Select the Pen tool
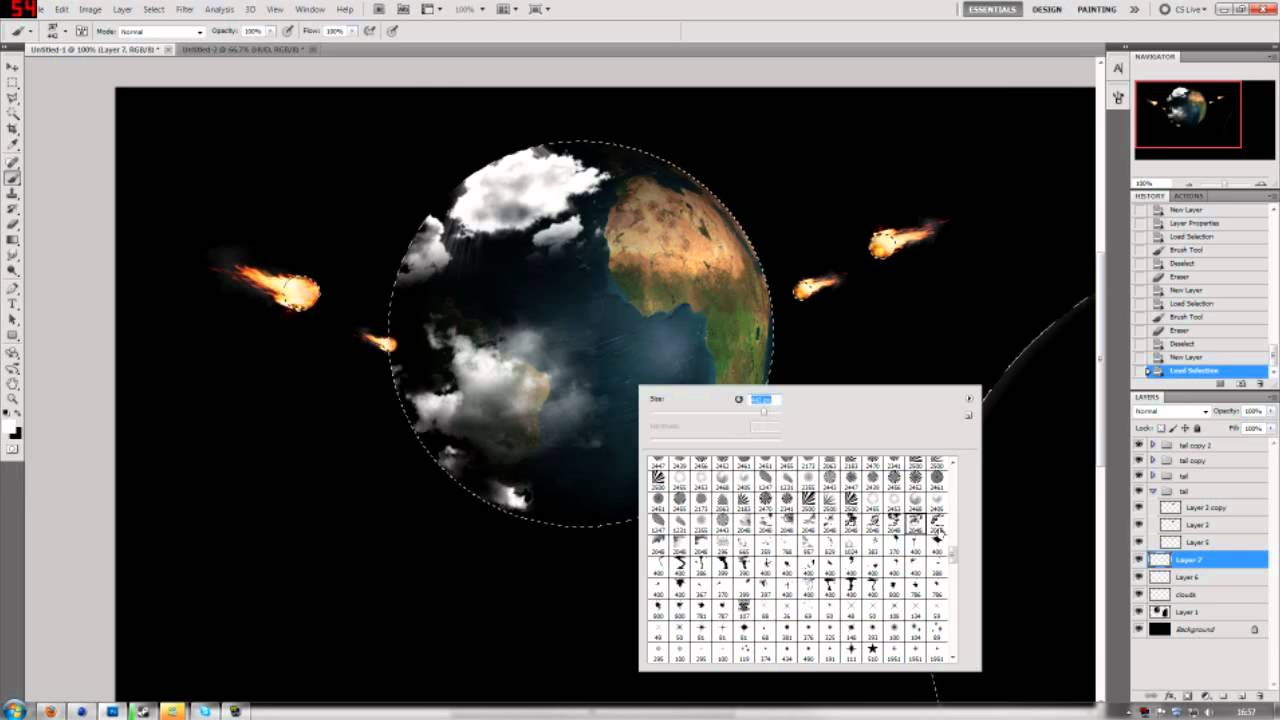This screenshot has width=1280, height=720. 13,288
